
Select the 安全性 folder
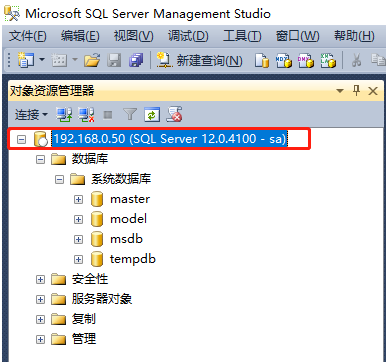tap(90, 279)
